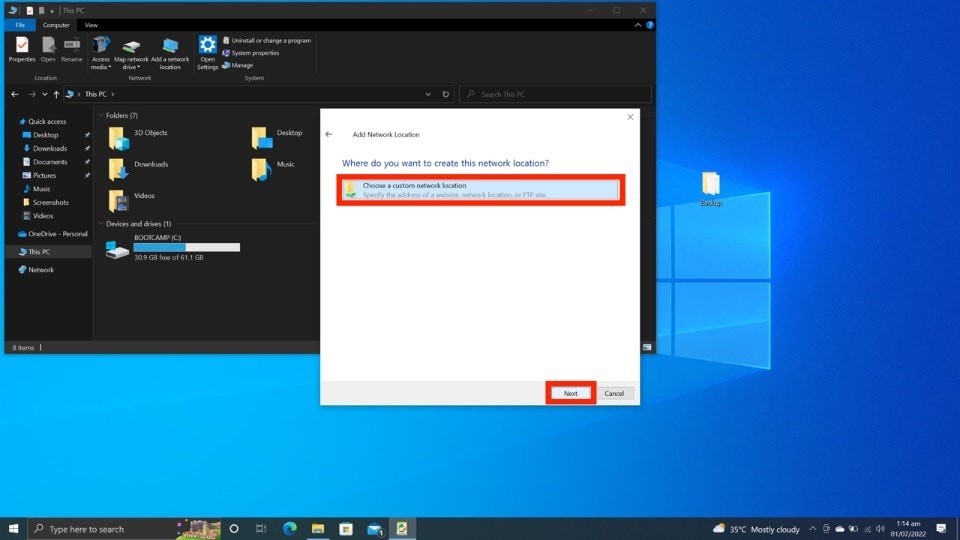Collapse the Devices and drives group

click(100, 223)
